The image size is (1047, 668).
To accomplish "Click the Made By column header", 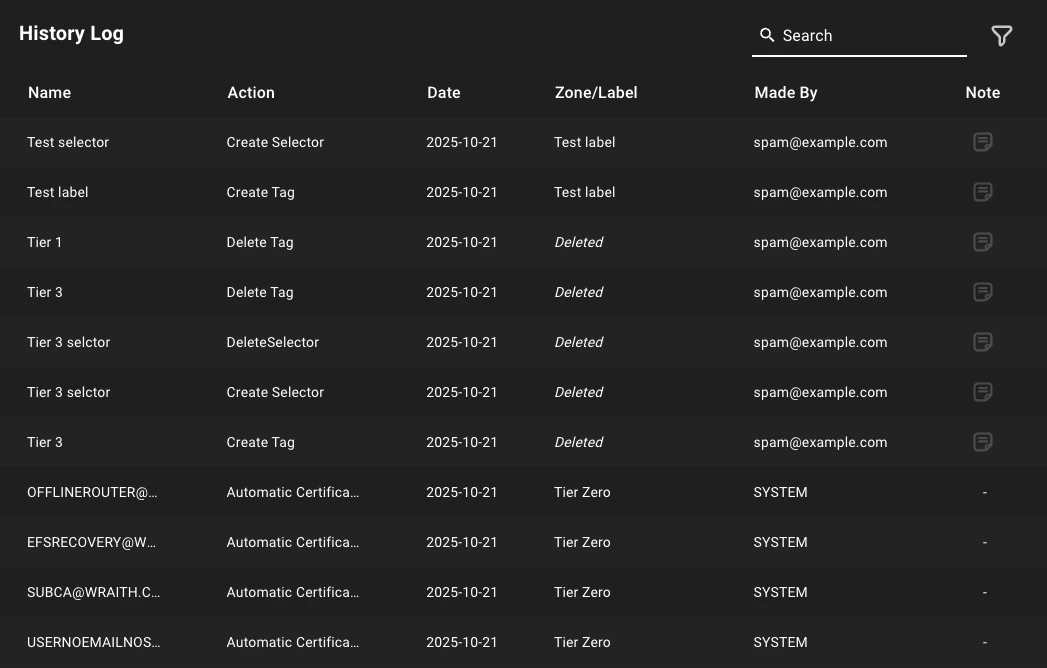I will point(786,93).
